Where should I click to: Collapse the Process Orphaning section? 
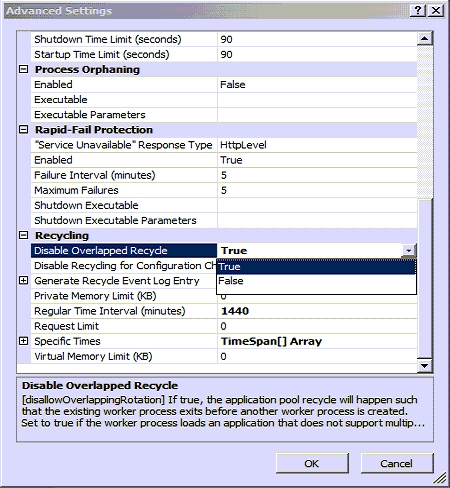(23, 69)
